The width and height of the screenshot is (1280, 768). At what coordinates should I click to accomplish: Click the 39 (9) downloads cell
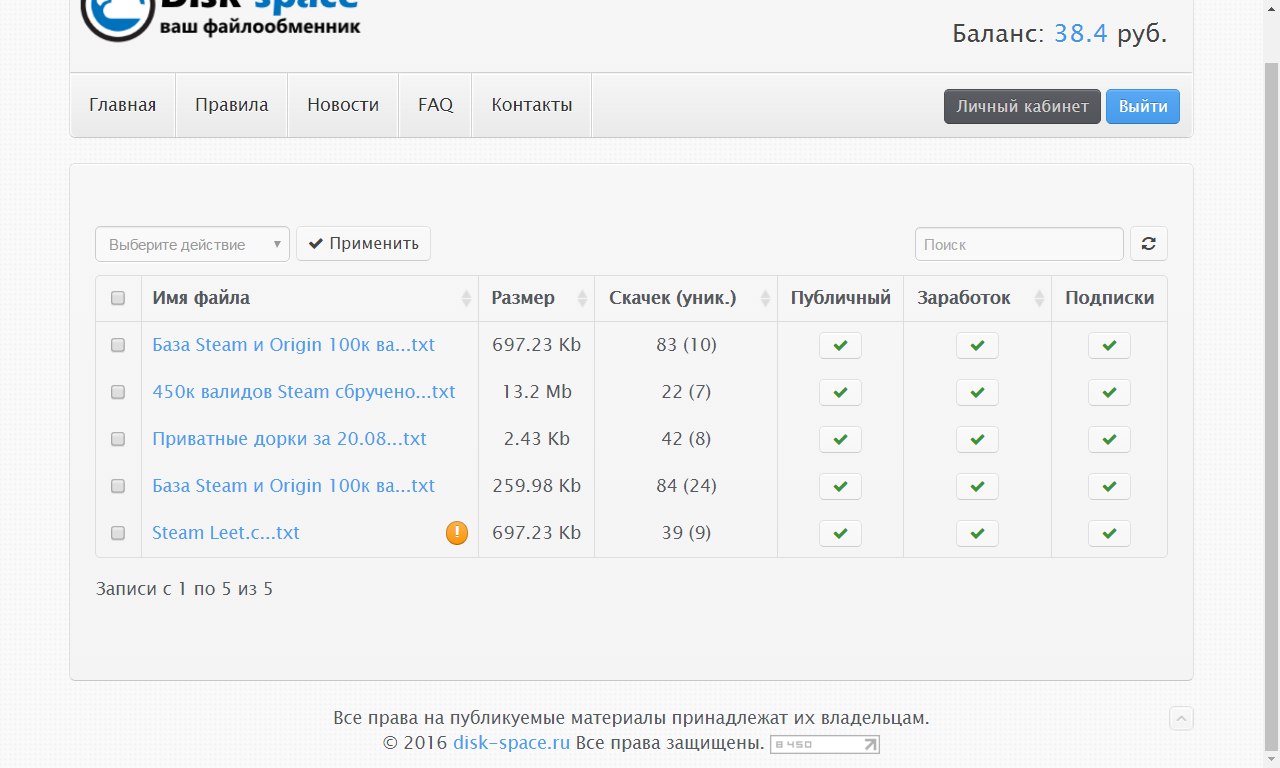[686, 533]
